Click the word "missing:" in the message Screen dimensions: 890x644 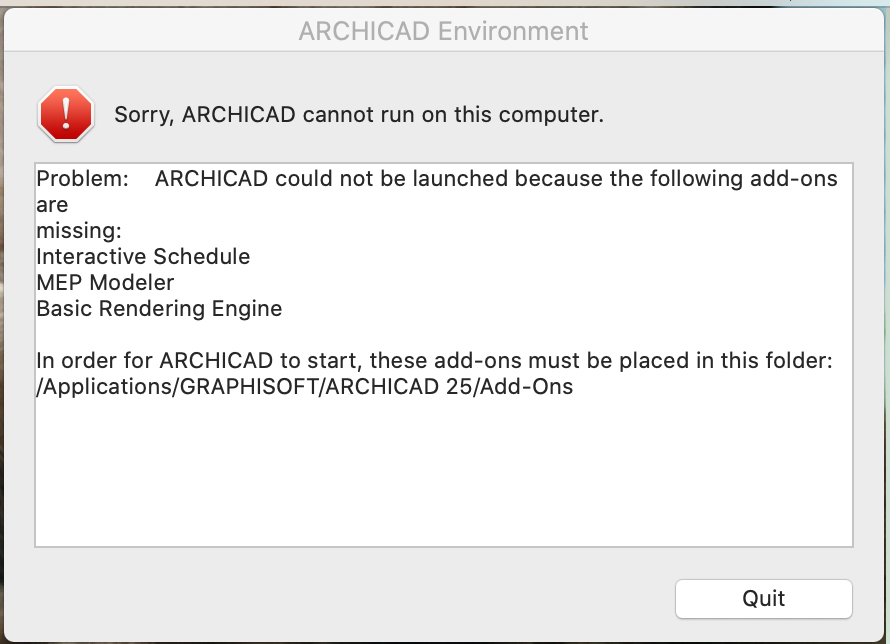(x=79, y=231)
